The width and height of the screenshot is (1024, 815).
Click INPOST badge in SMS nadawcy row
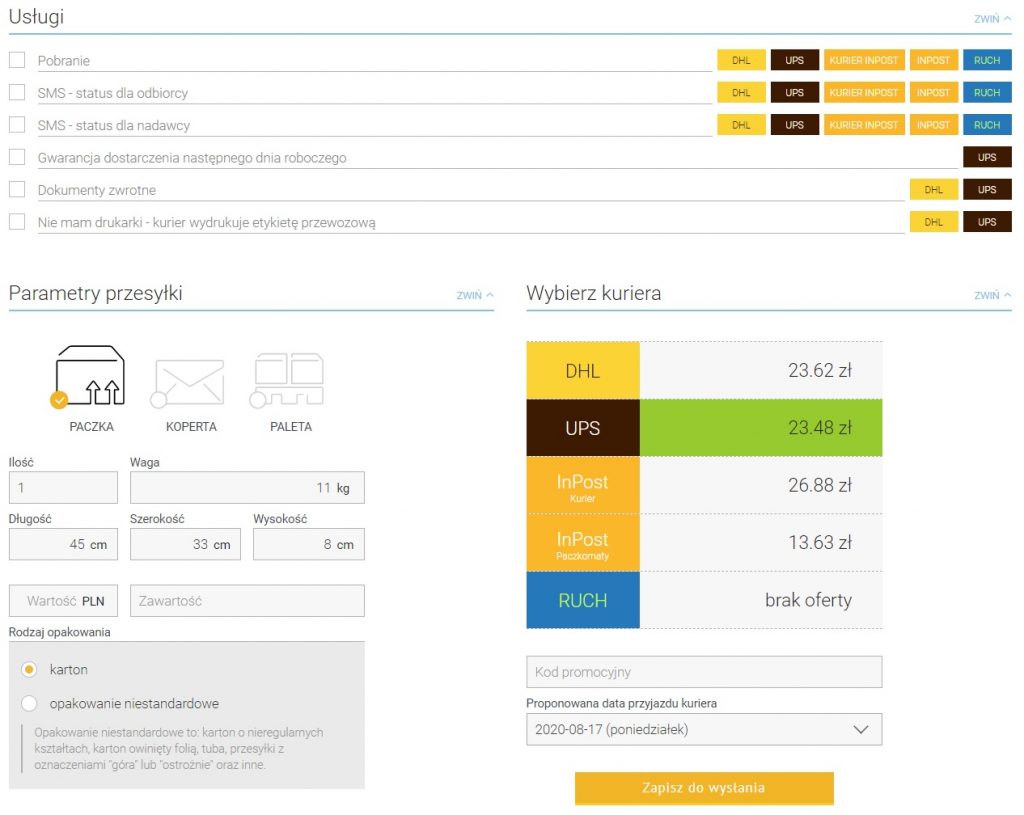tap(933, 125)
